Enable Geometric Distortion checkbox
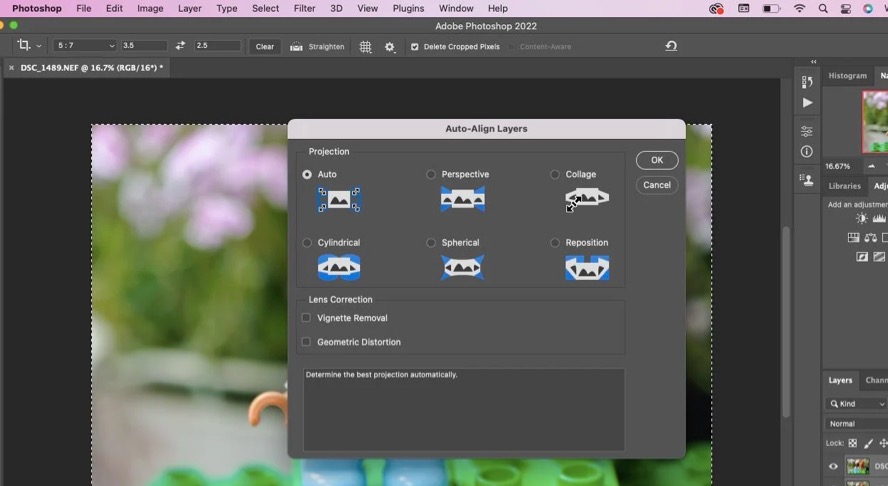This screenshot has width=888, height=486. (x=306, y=342)
